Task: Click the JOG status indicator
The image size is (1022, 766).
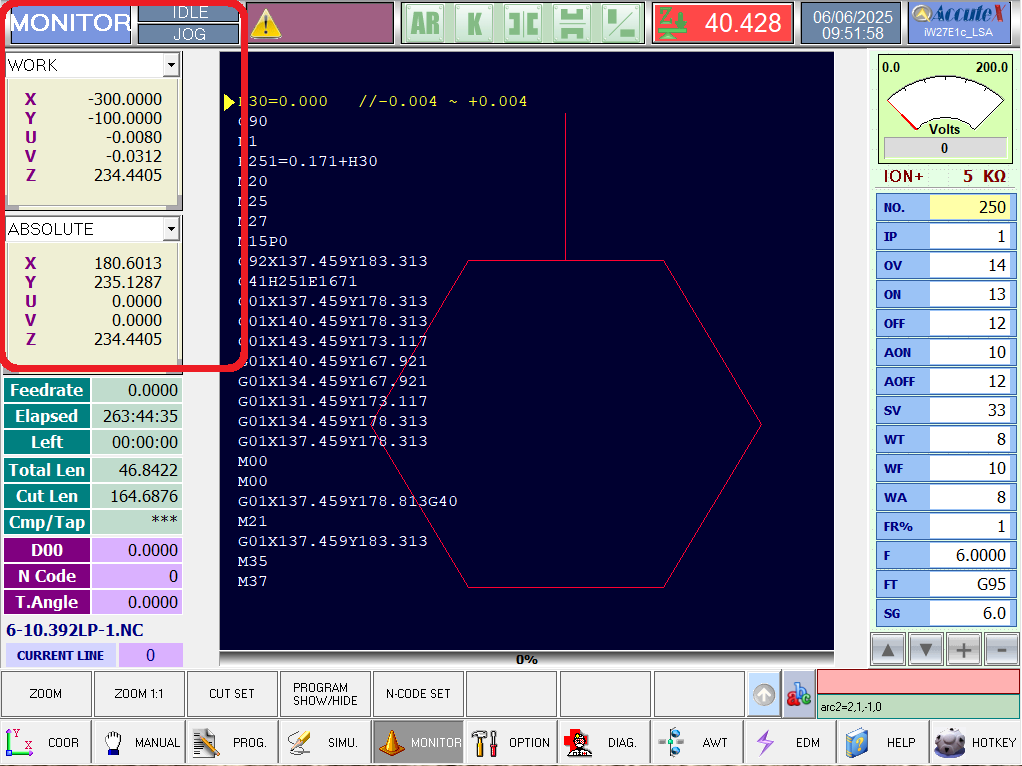Action: point(190,34)
